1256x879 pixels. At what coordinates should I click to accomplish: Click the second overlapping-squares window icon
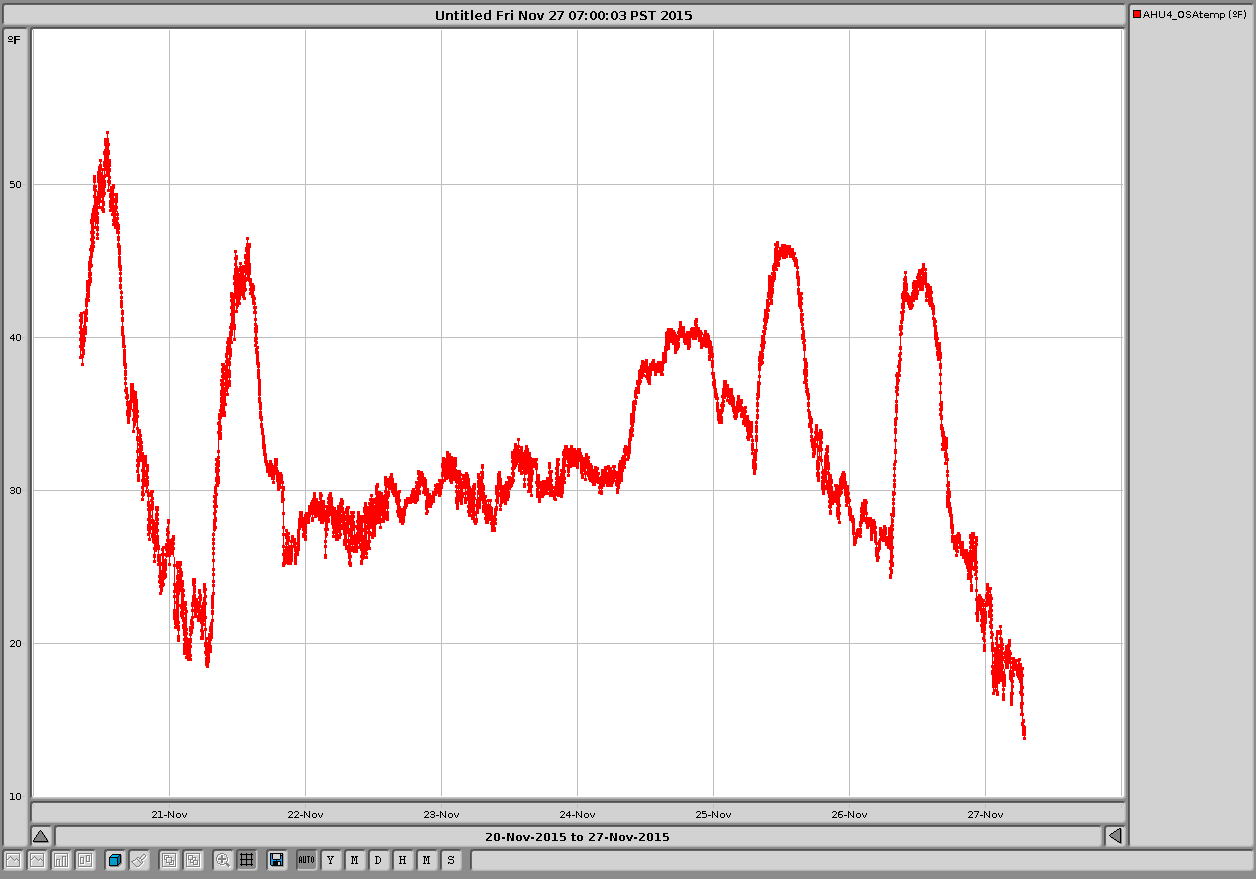point(193,860)
